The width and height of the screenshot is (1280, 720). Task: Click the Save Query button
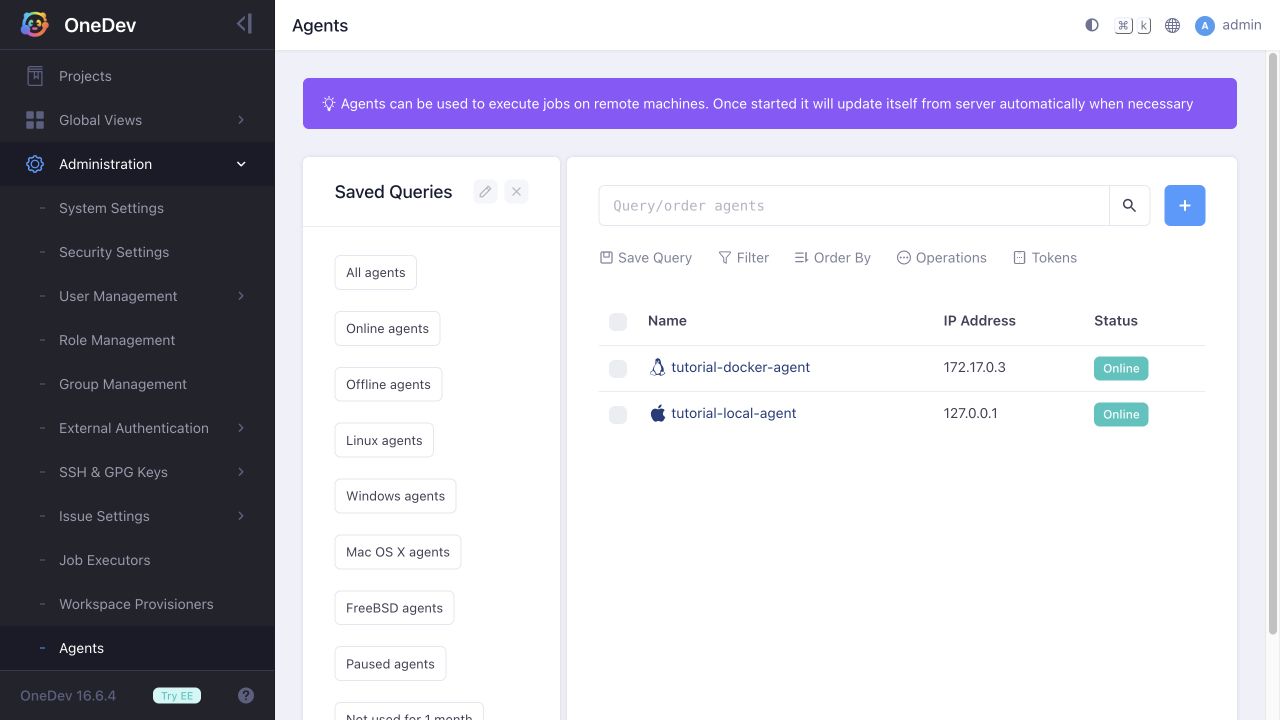(646, 257)
